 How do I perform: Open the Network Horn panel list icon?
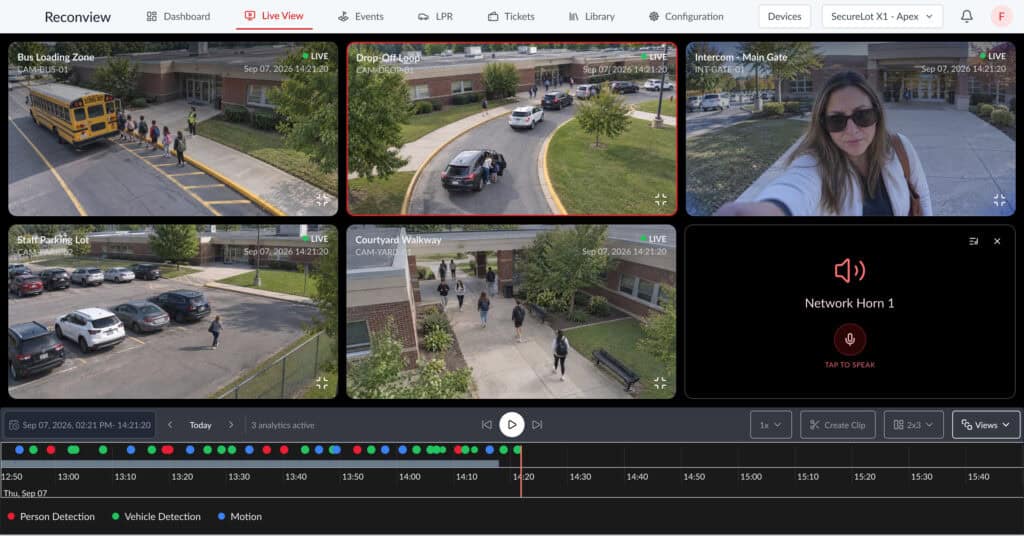pos(974,241)
